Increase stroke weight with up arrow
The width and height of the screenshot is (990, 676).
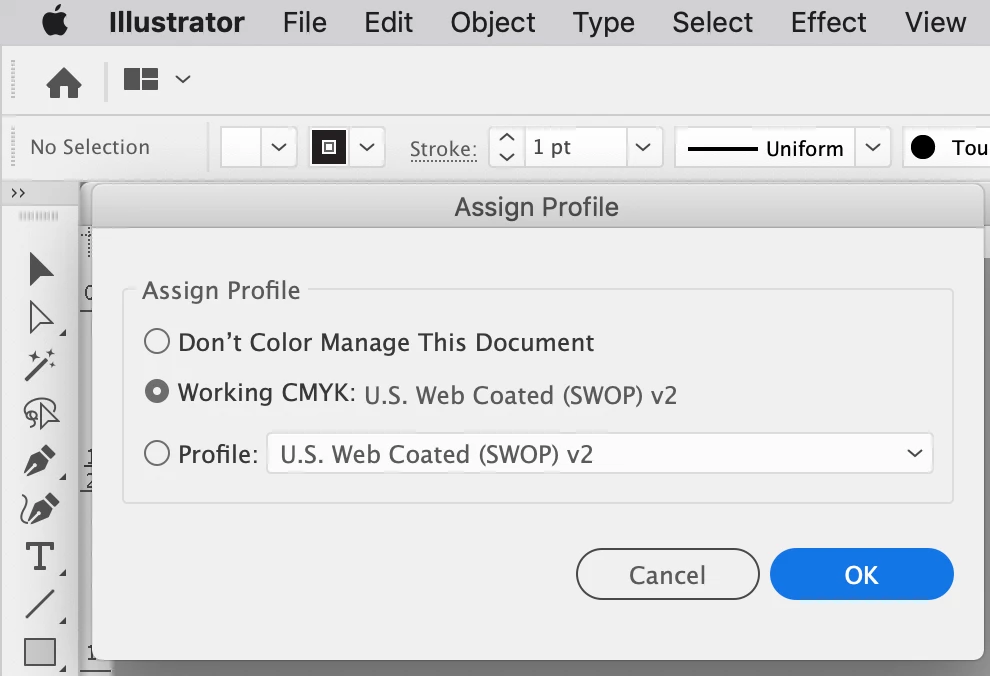coord(507,137)
